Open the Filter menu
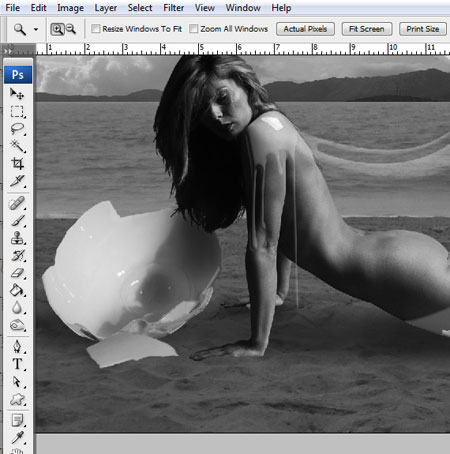This screenshot has height=454, width=450. [x=173, y=8]
